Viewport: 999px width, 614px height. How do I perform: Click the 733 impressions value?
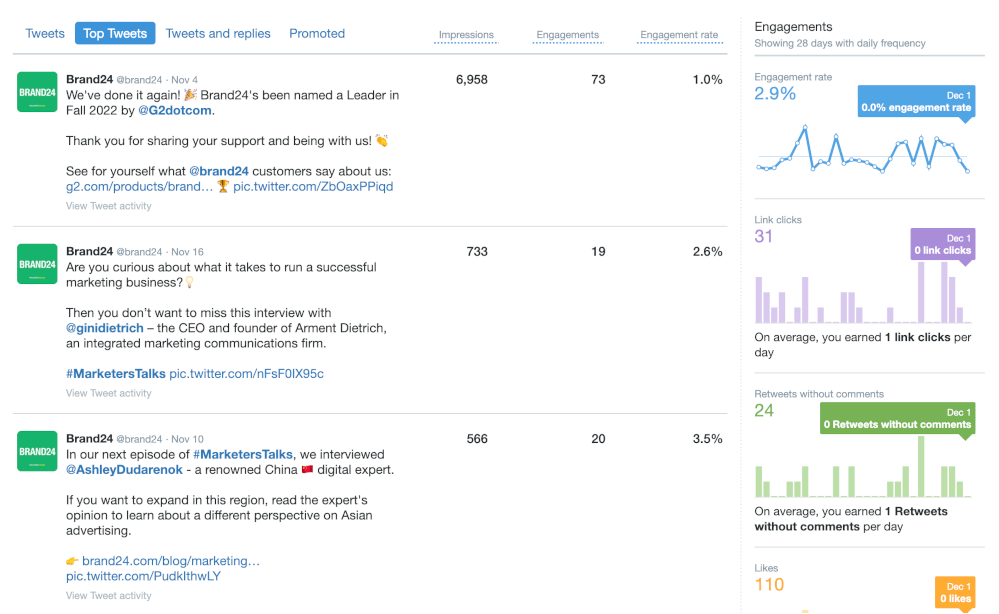point(477,252)
